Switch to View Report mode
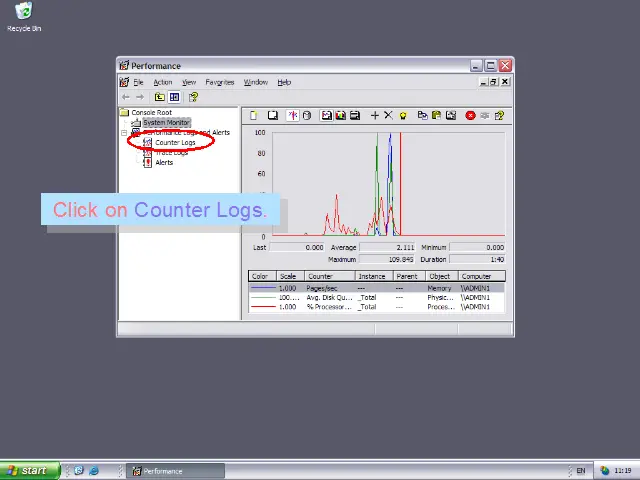The height and width of the screenshot is (480, 640). coord(354,116)
